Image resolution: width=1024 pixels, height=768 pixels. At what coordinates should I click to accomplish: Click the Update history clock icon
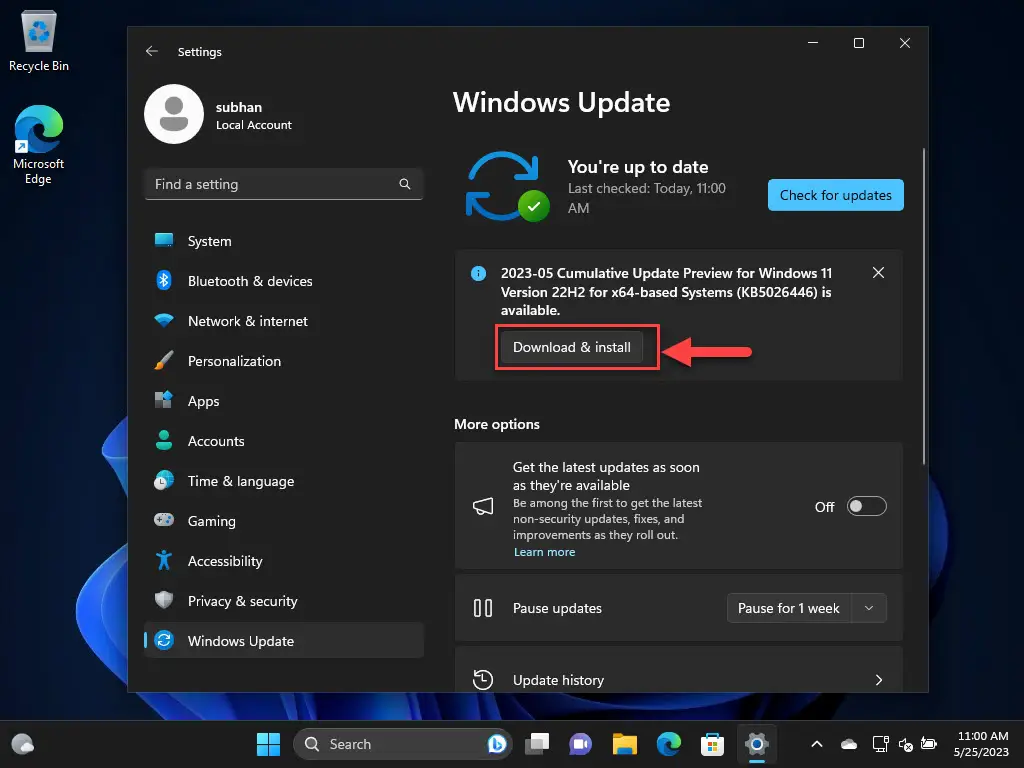point(483,680)
